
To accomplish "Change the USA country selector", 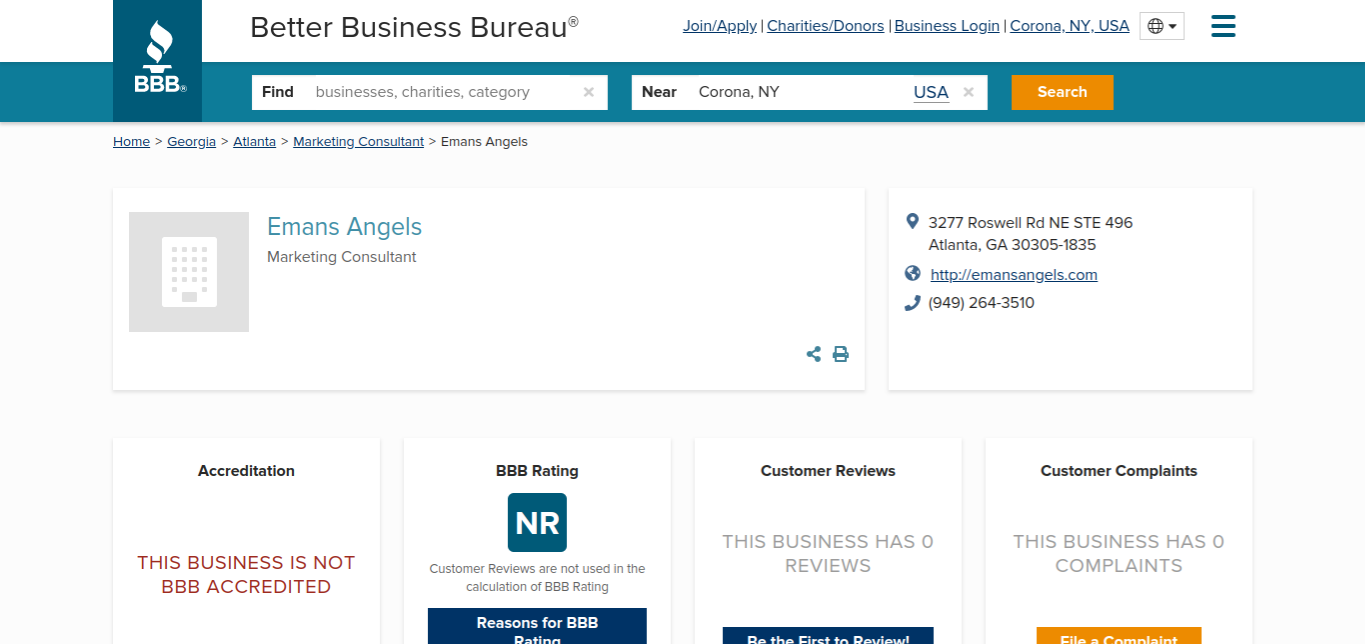I will 931,92.
